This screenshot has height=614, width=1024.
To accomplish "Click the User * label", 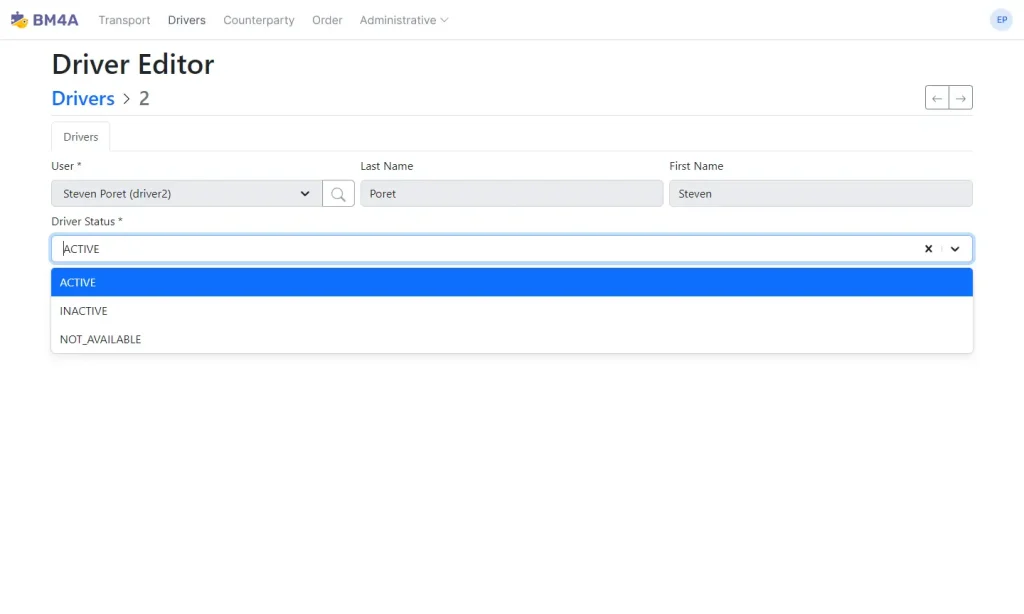I will click(x=66, y=166).
